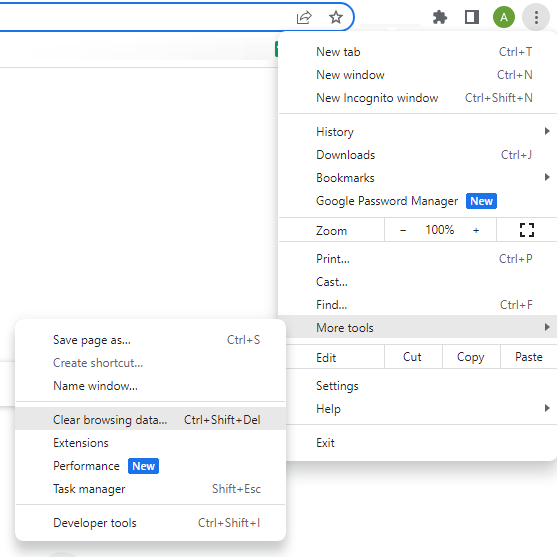This screenshot has height=557, width=557.
Task: Click the Cut button in Edit row
Action: pos(413,357)
